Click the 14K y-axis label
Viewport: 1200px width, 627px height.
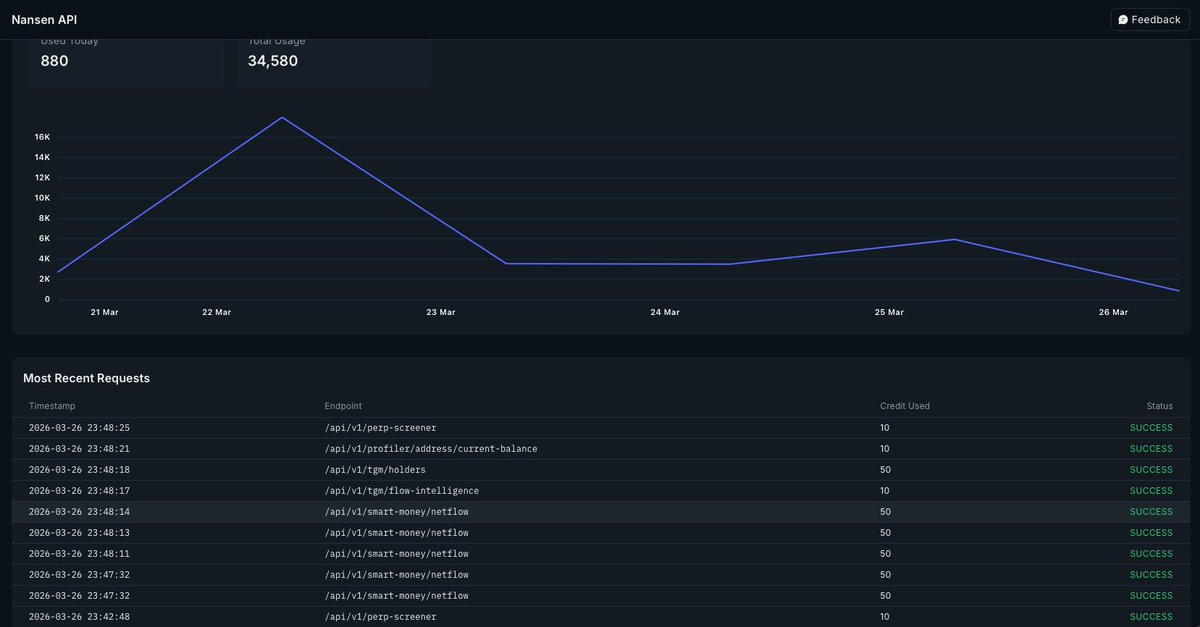pos(42,158)
